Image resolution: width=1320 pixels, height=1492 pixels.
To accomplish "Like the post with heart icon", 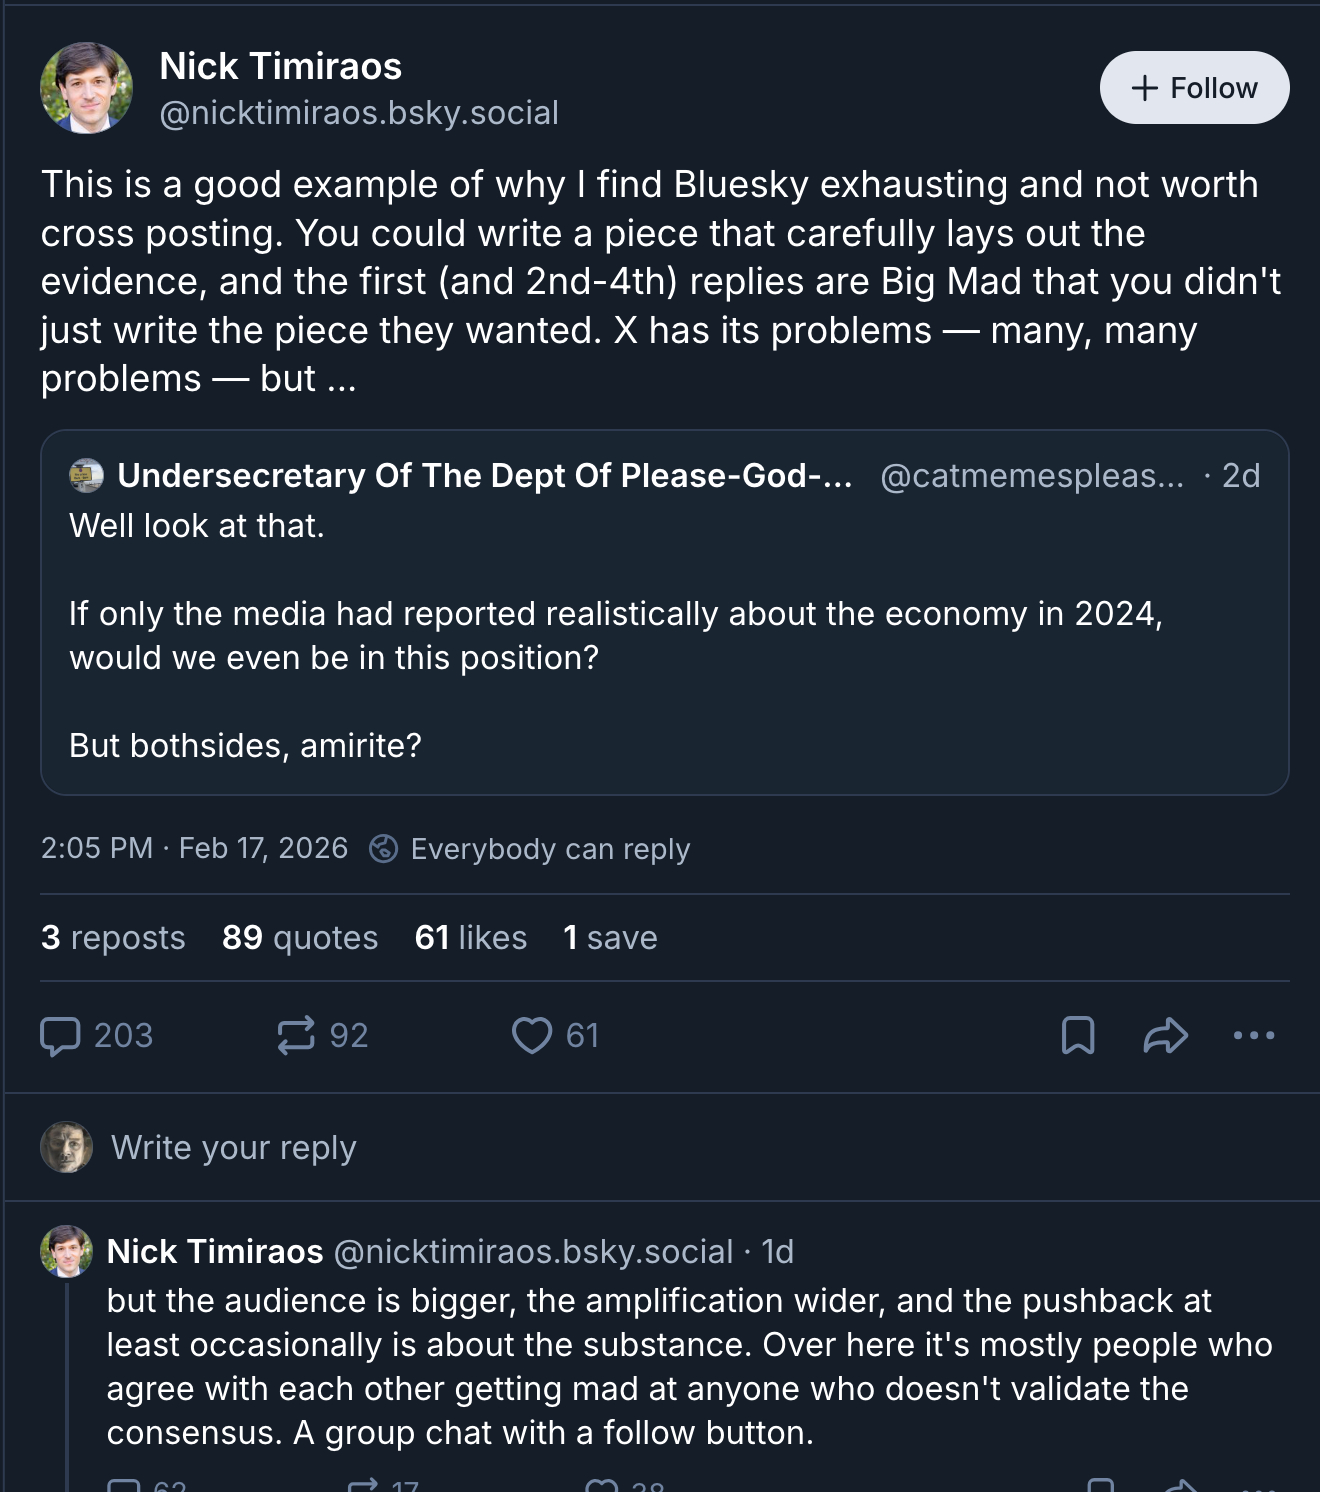I will (x=532, y=1035).
